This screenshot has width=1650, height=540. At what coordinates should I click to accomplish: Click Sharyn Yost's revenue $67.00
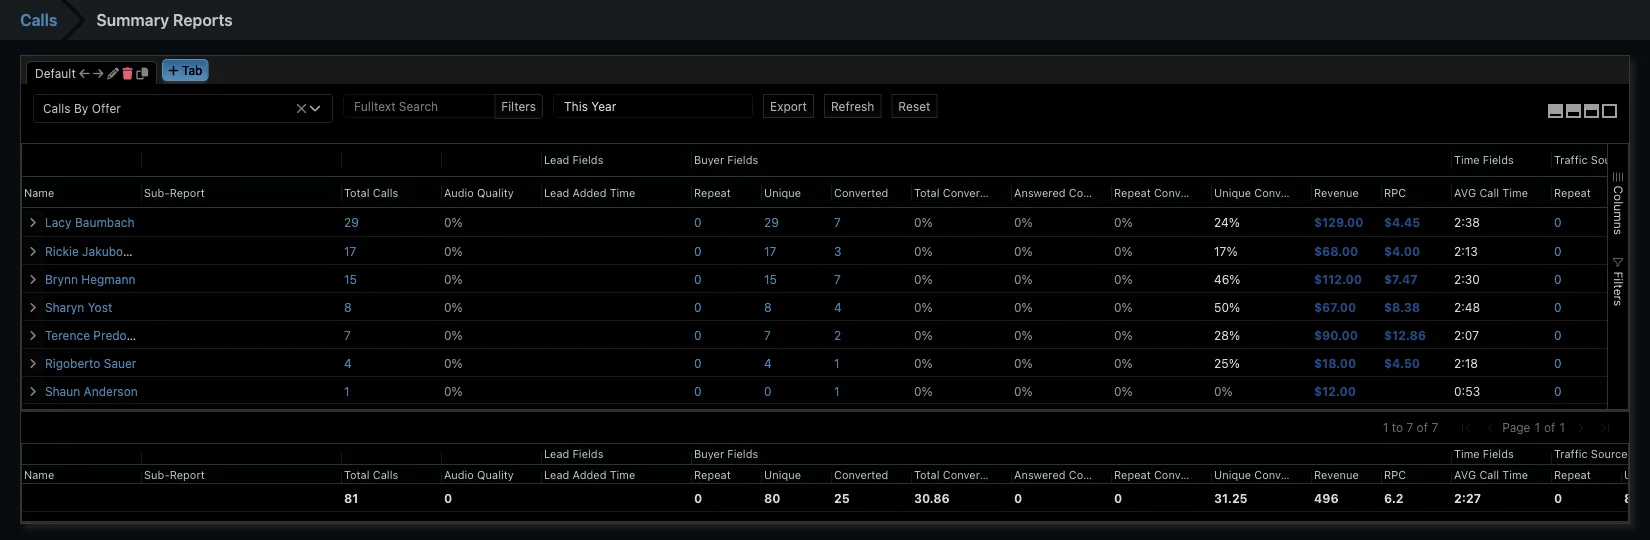pyautogui.click(x=1335, y=307)
